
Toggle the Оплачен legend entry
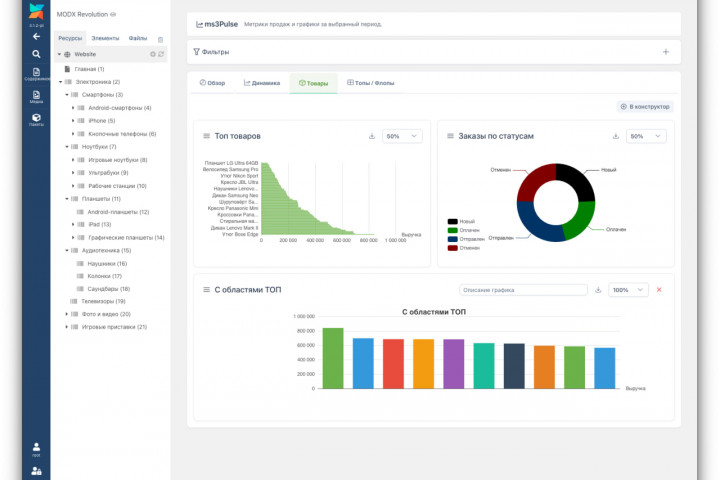tap(461, 230)
